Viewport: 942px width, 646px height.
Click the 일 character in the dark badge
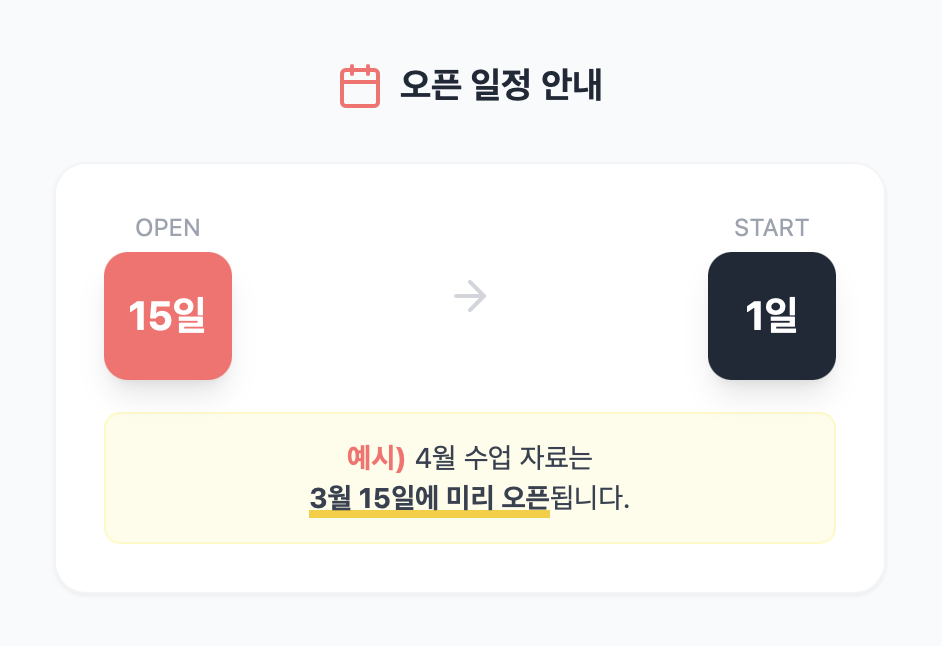point(782,316)
